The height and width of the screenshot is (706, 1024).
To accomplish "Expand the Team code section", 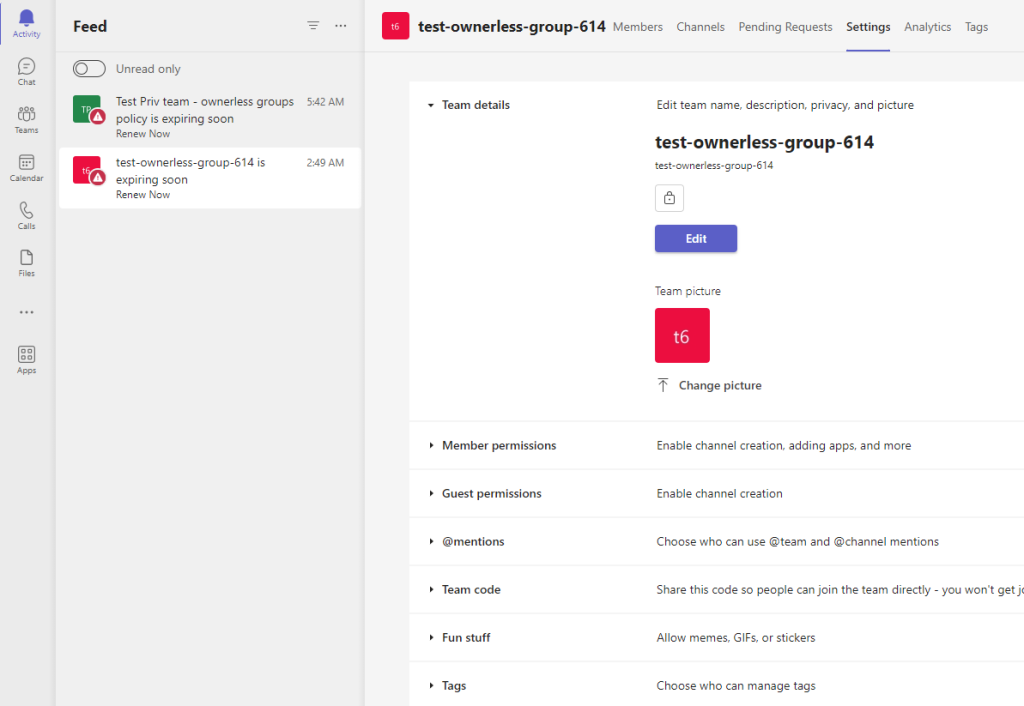I will tap(431, 590).
